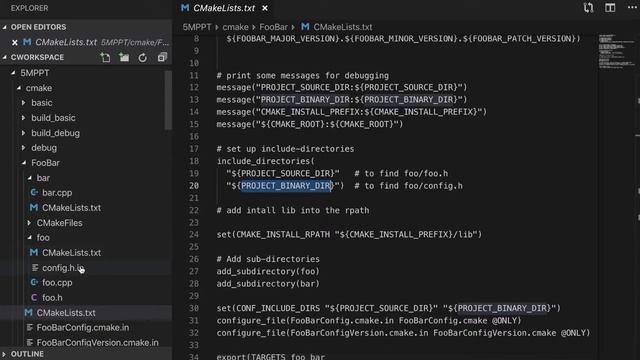Image resolution: width=640 pixels, height=360 pixels.
Task: Click the explorer vertical scrollbar
Action: tap(168, 100)
